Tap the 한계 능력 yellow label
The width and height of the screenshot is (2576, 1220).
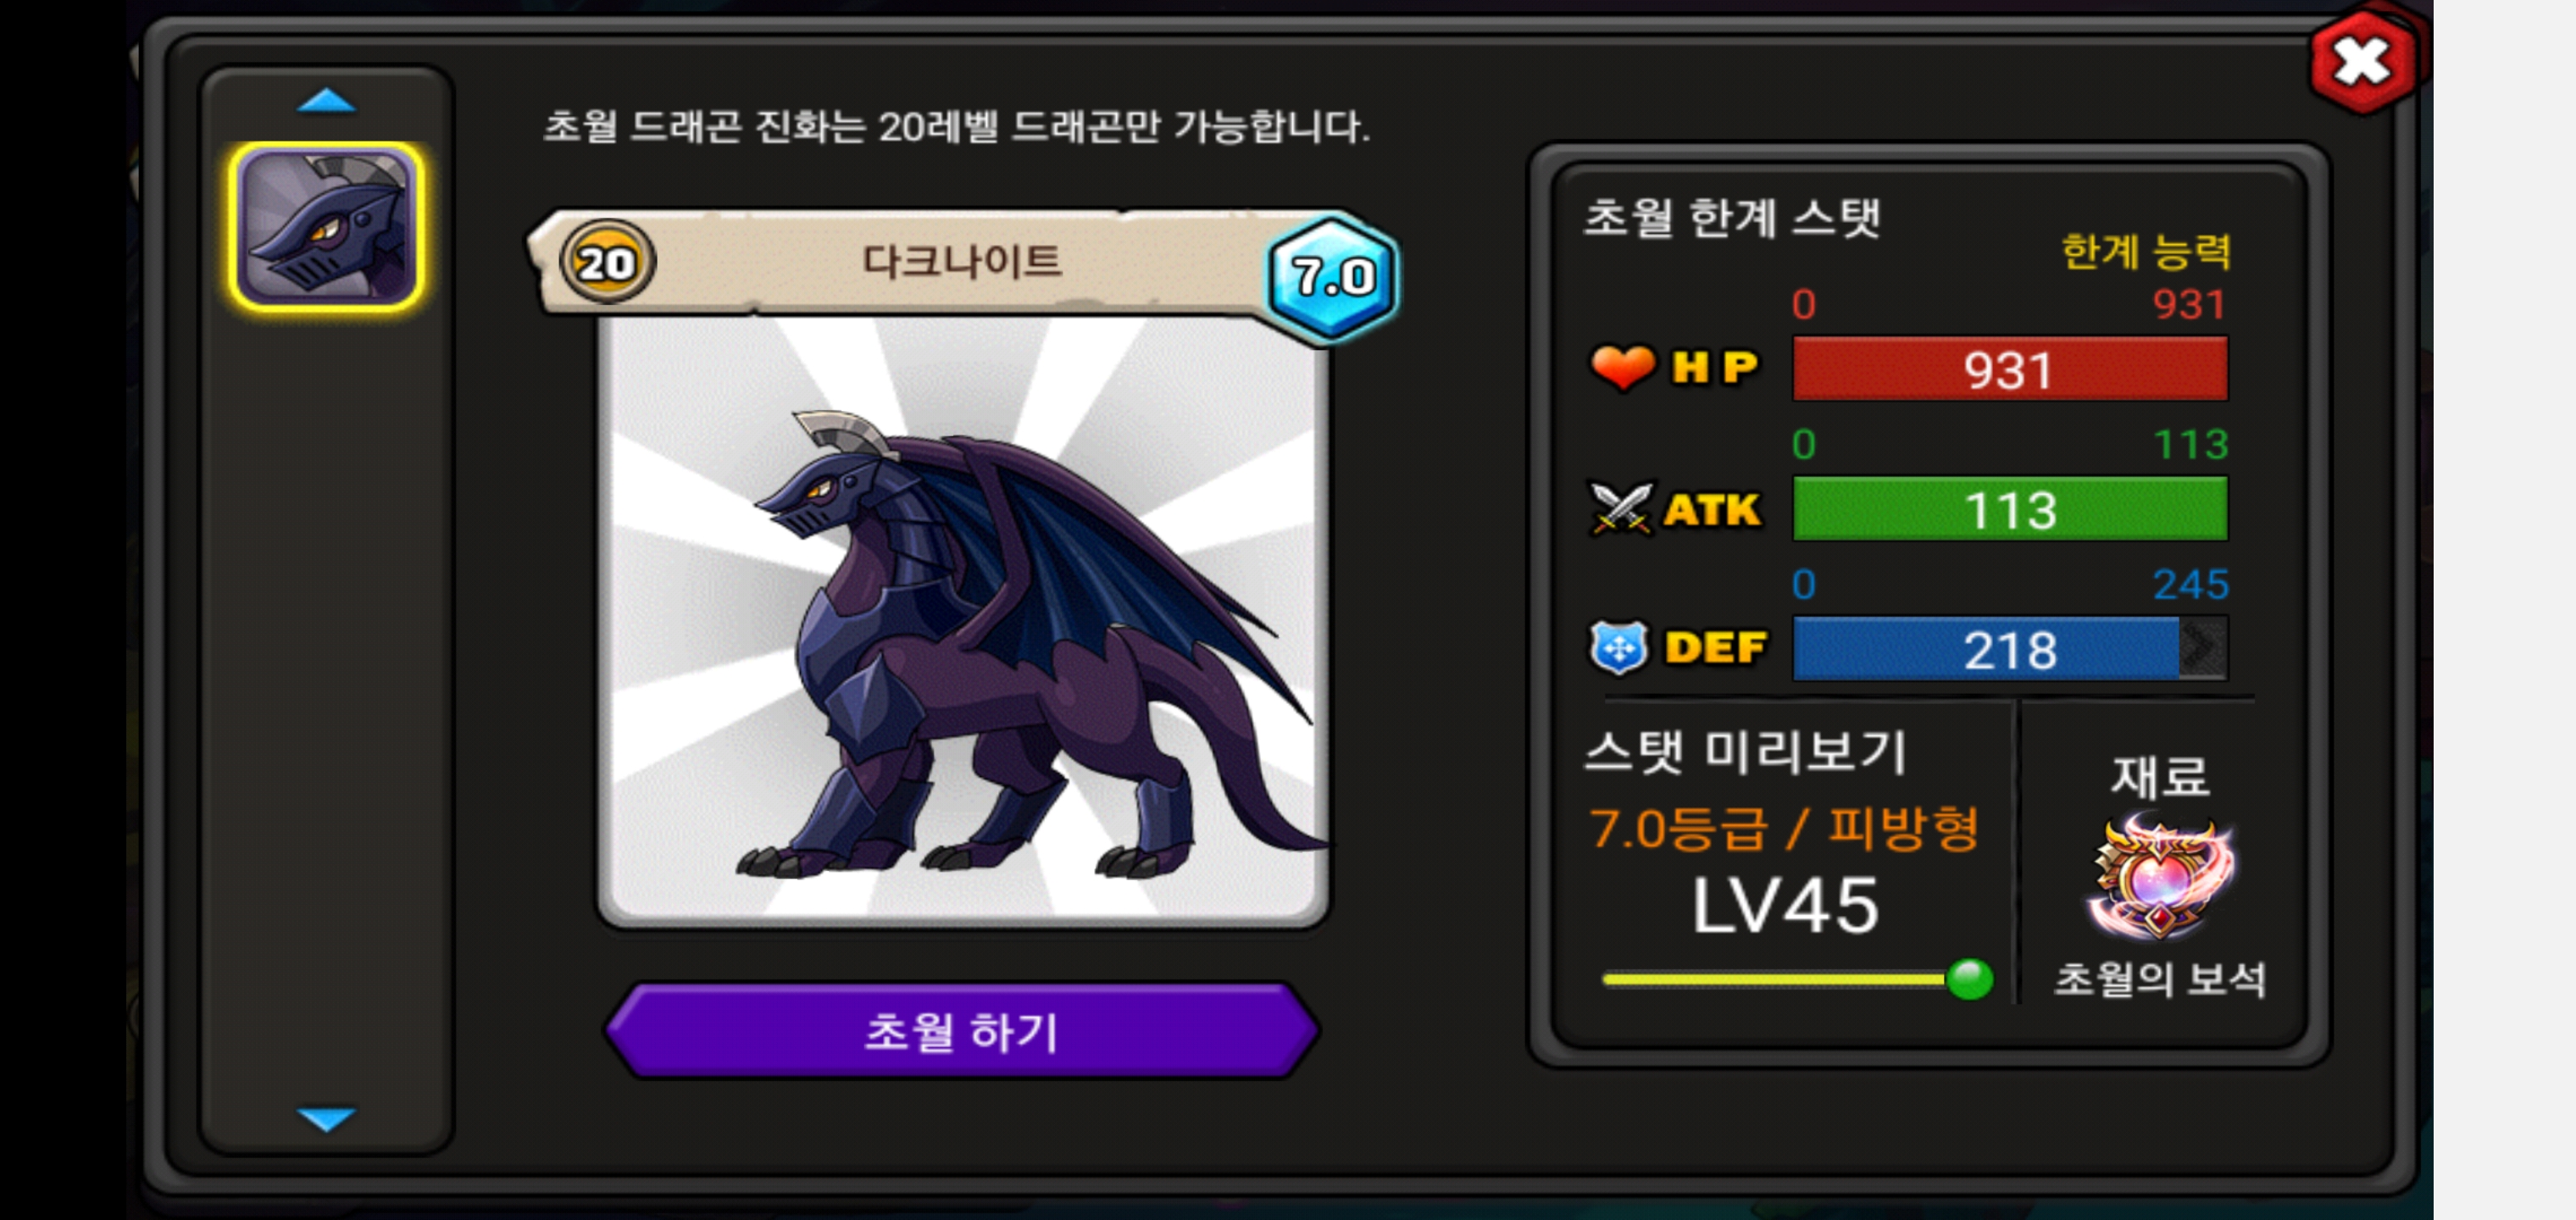2146,250
